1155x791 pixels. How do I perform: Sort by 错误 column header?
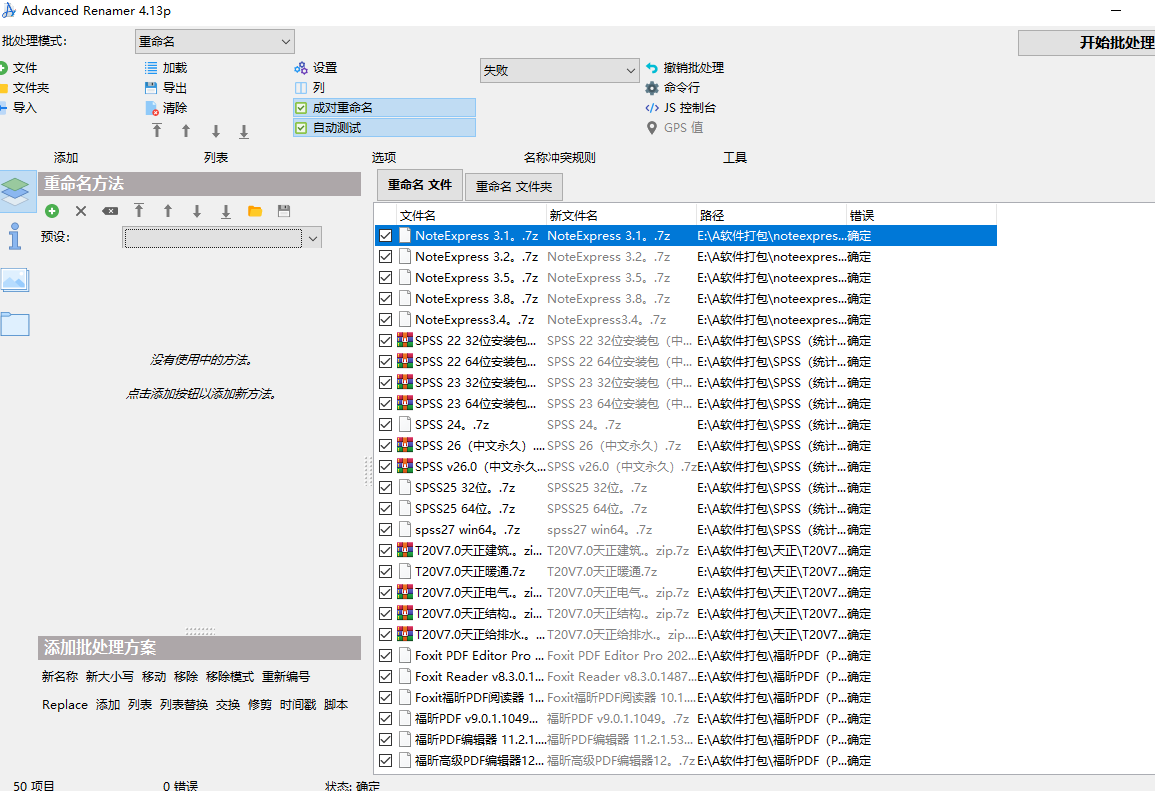tap(922, 215)
